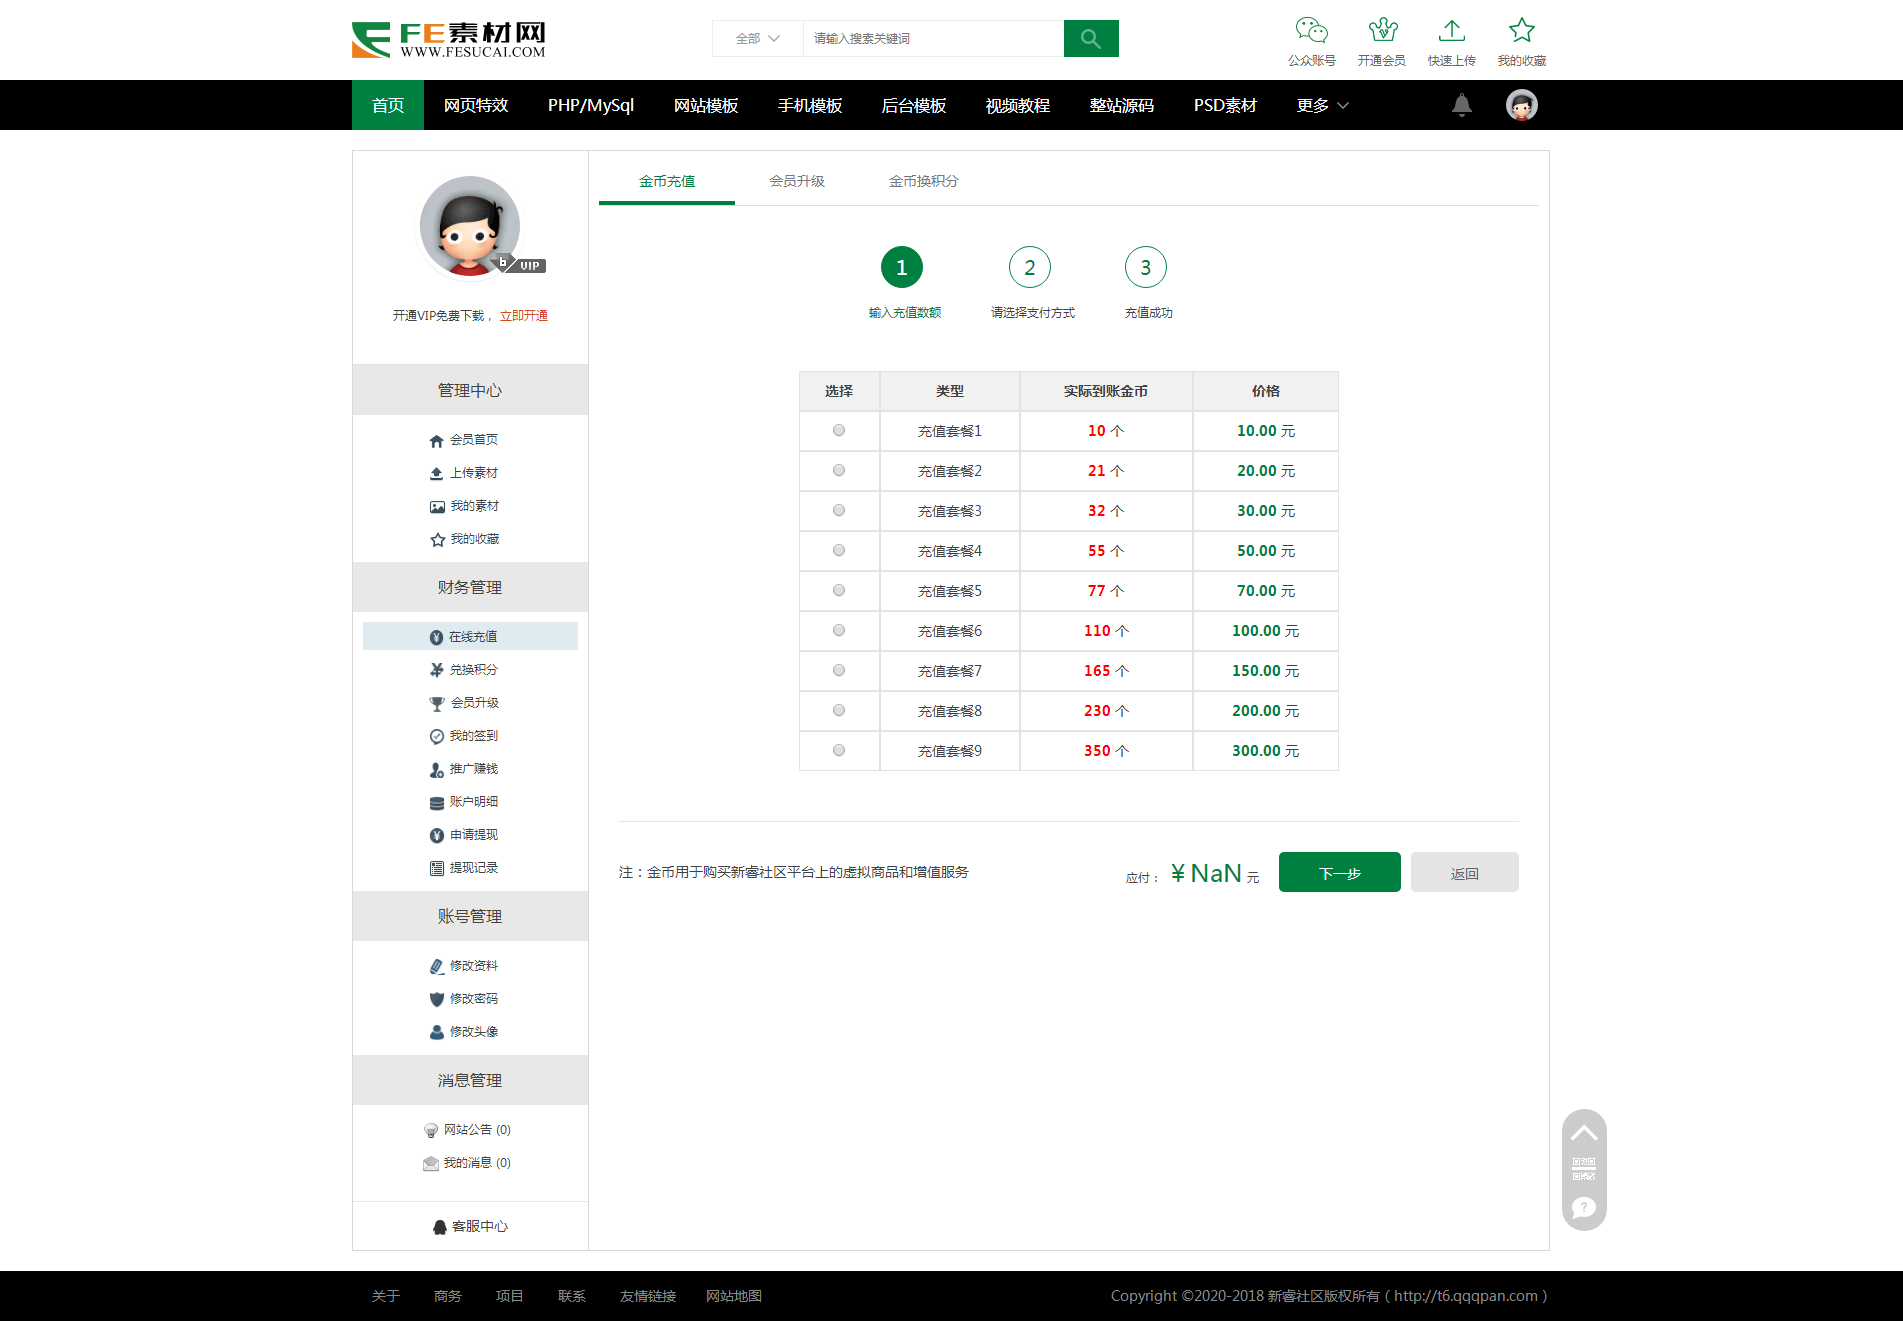Switch to the 金币换积分 tab

tap(923, 181)
